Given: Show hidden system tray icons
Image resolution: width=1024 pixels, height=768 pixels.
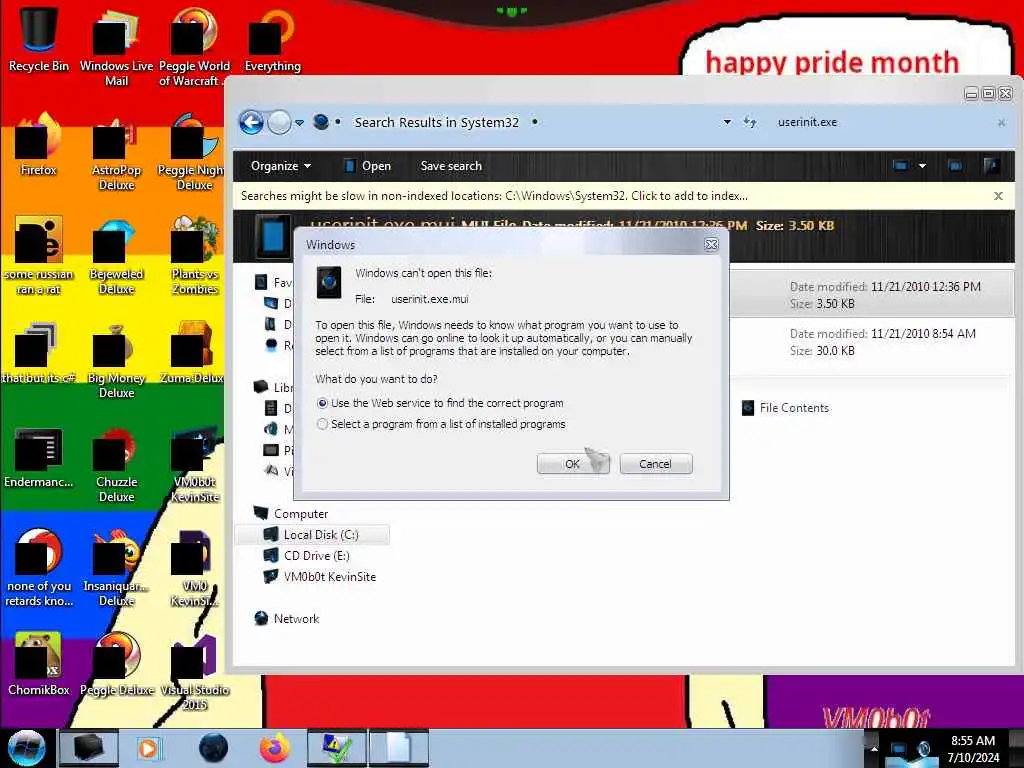Looking at the screenshot, I should (x=874, y=748).
